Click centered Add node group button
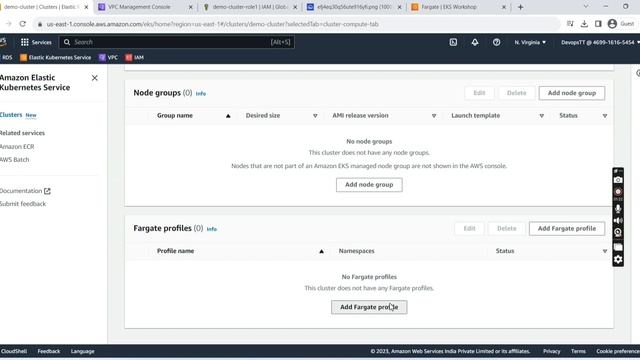Viewport: 640px width, 360px height. point(369,184)
